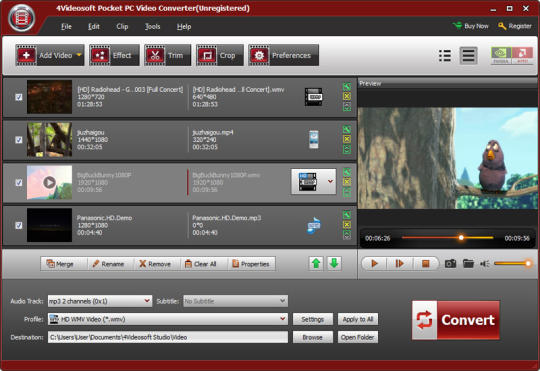
Task: Click the NVIDIA acceleration badge
Action: (x=501, y=55)
